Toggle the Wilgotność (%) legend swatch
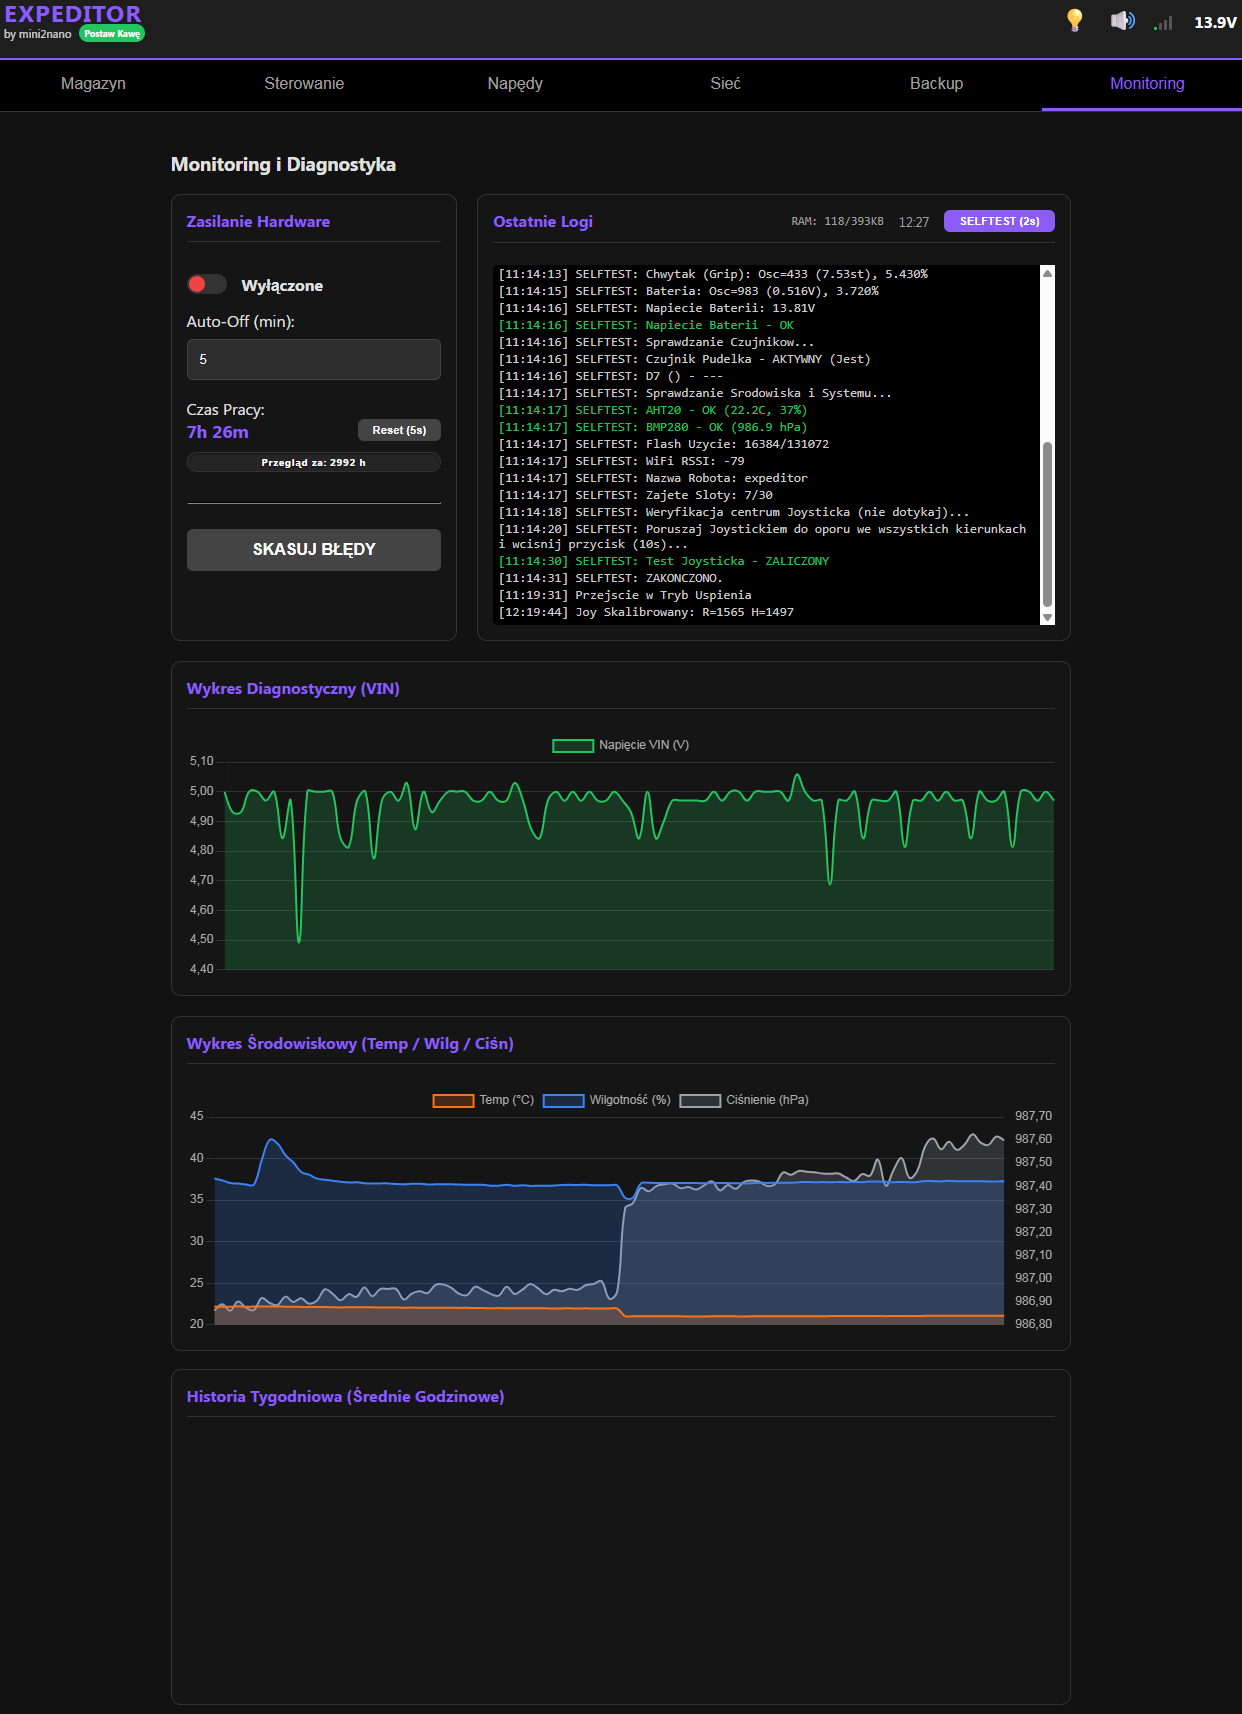Screen dimensions: 1242x1714 pos(564,1100)
